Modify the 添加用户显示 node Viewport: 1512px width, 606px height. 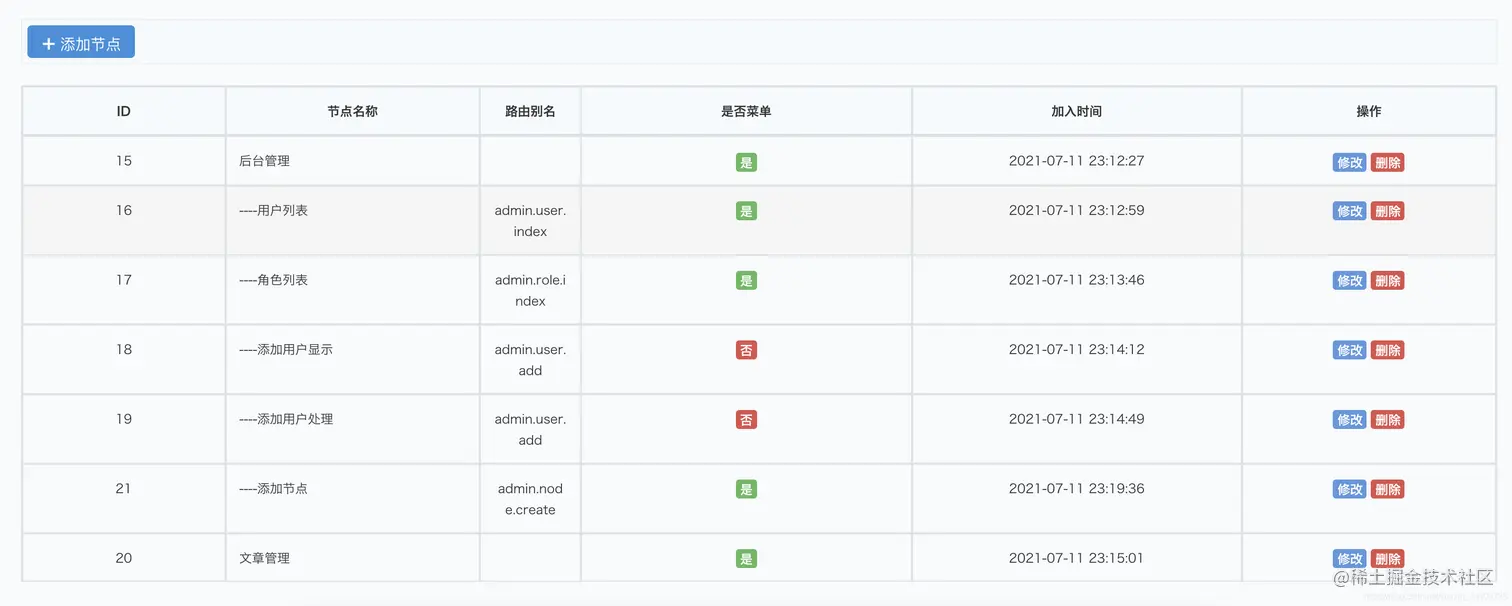point(1349,350)
